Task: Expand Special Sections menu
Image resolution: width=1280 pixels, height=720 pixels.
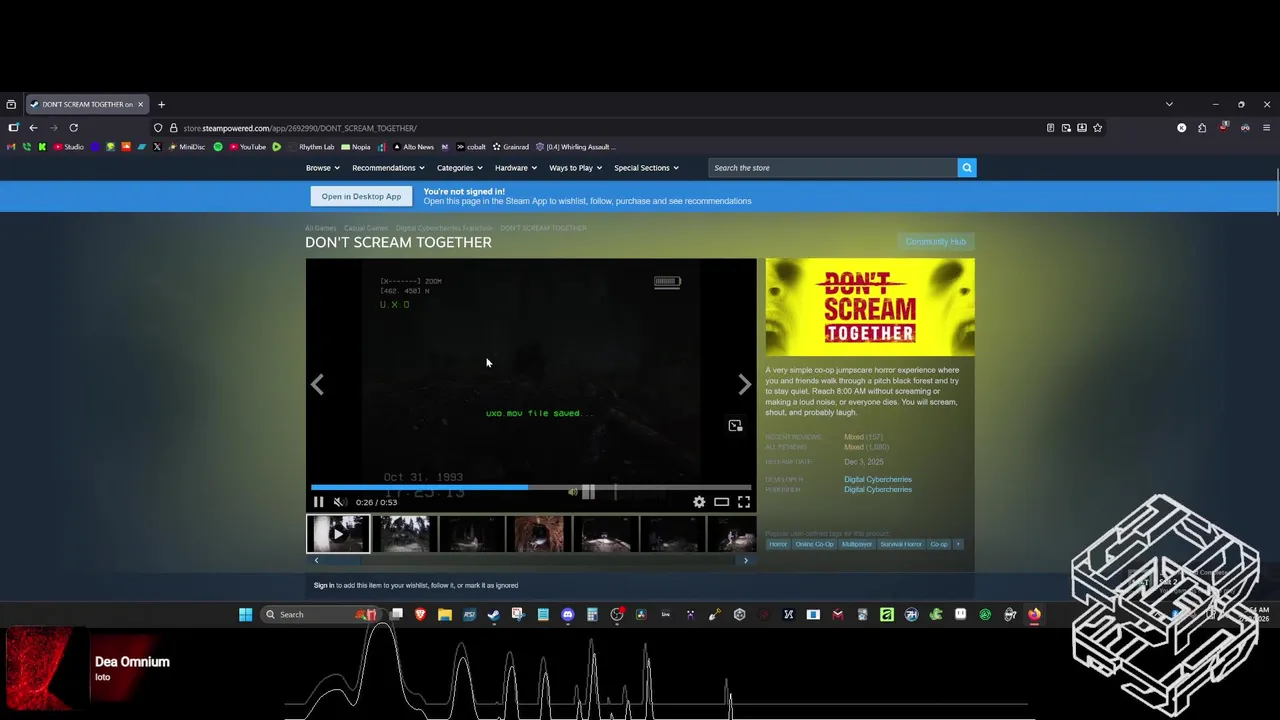Action: tap(646, 168)
